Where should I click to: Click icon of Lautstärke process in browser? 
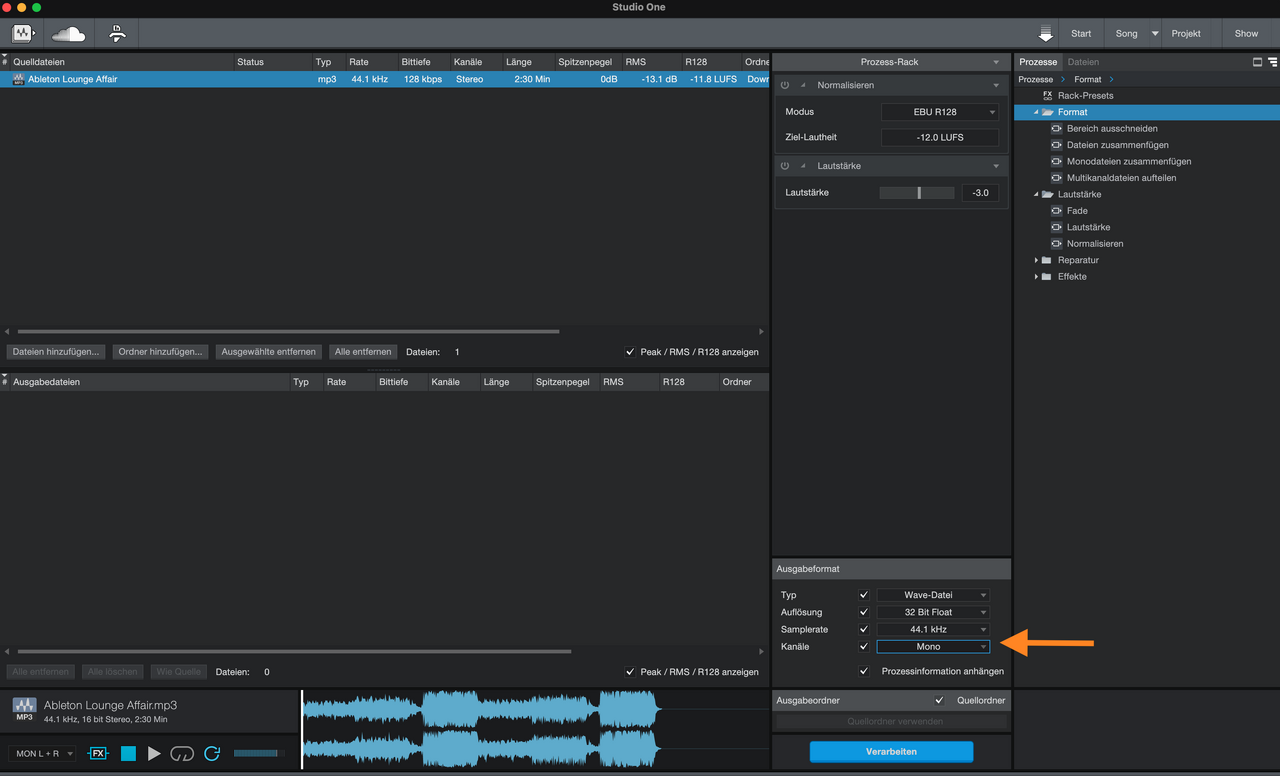pos(1056,228)
